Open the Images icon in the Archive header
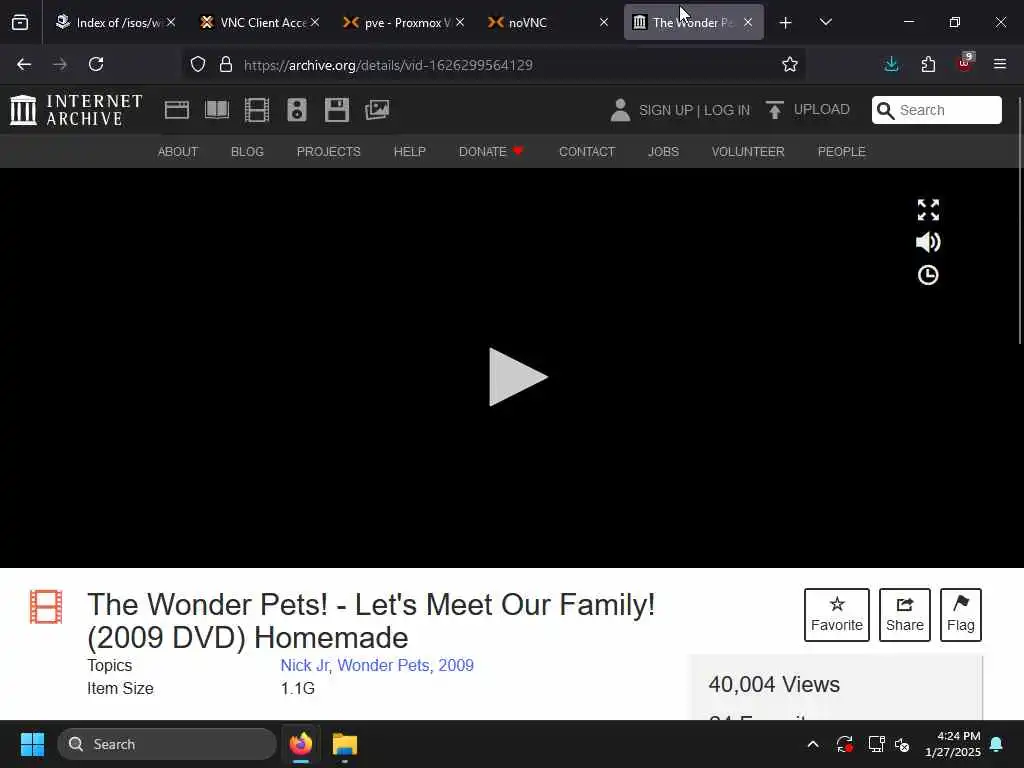Screen dimensions: 1024x768 tap(377, 110)
